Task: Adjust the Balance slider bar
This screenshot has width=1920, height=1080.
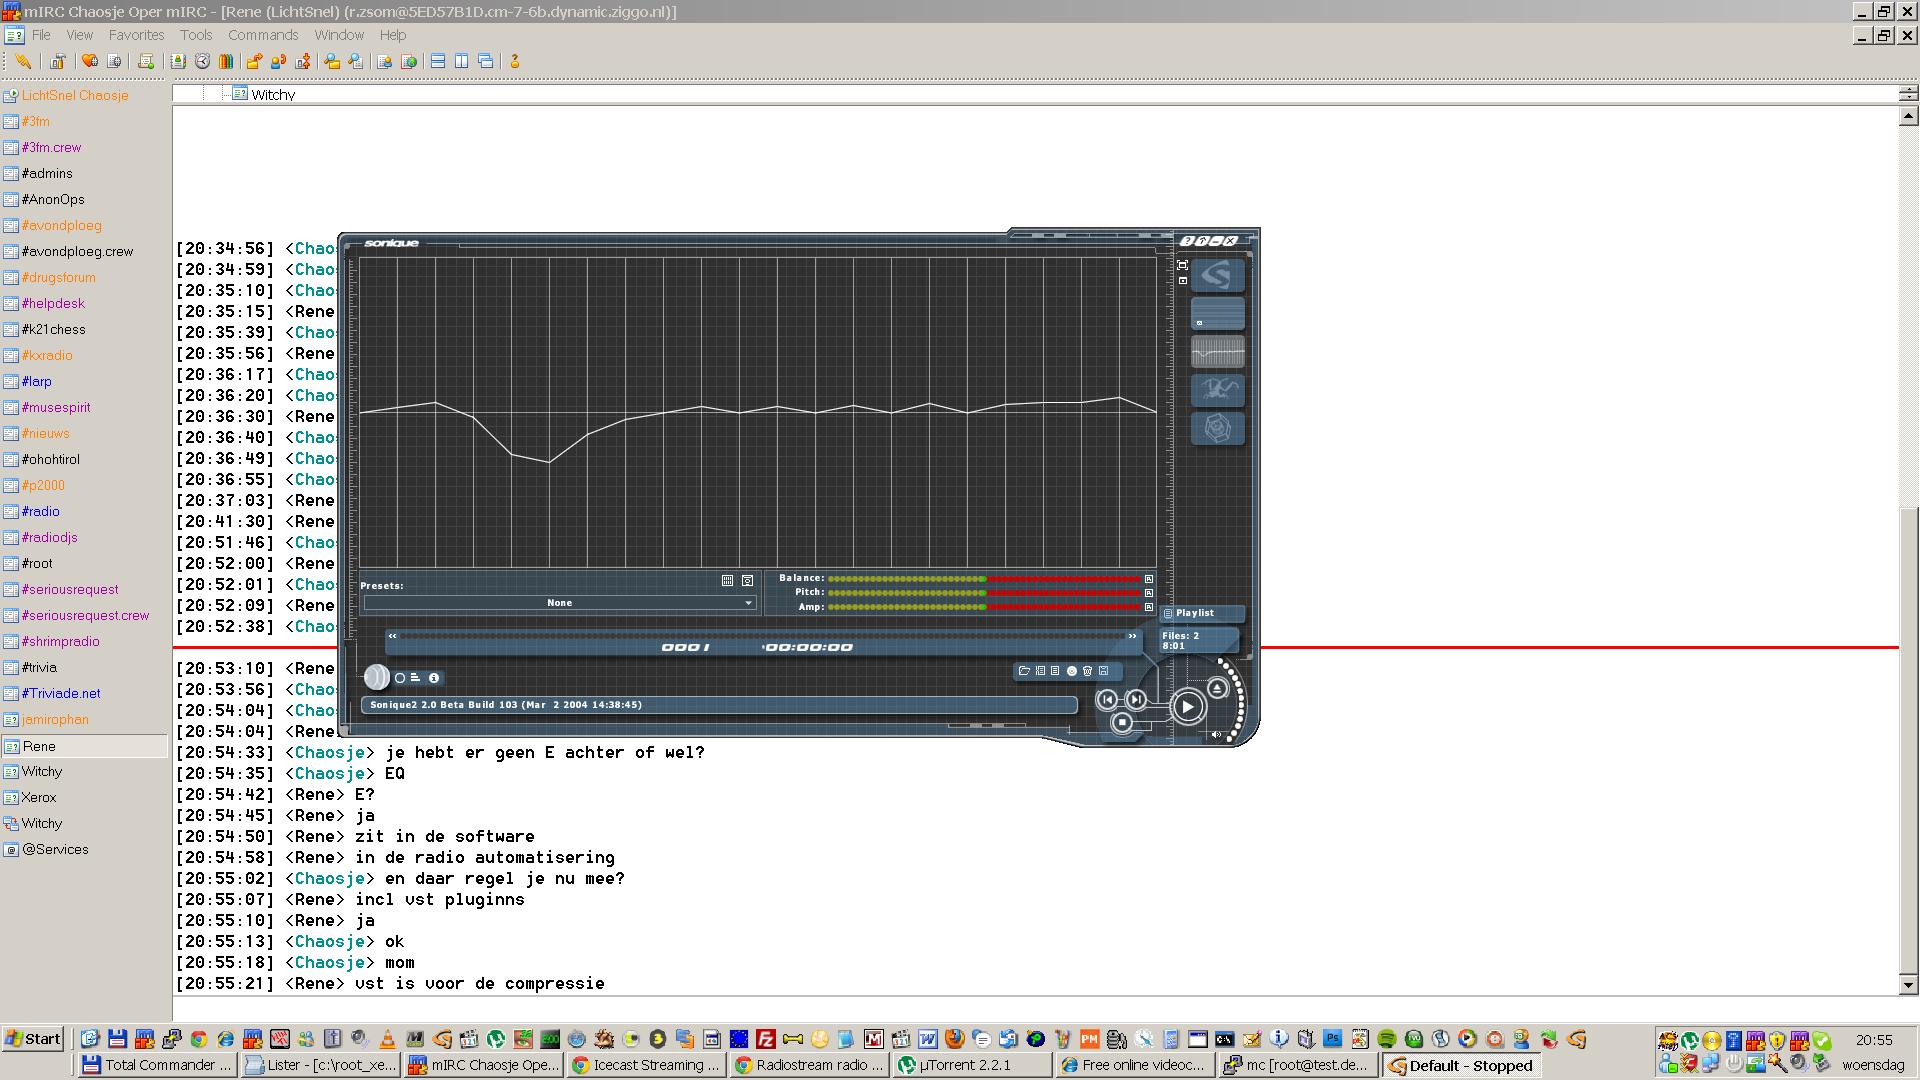Action: coord(984,579)
